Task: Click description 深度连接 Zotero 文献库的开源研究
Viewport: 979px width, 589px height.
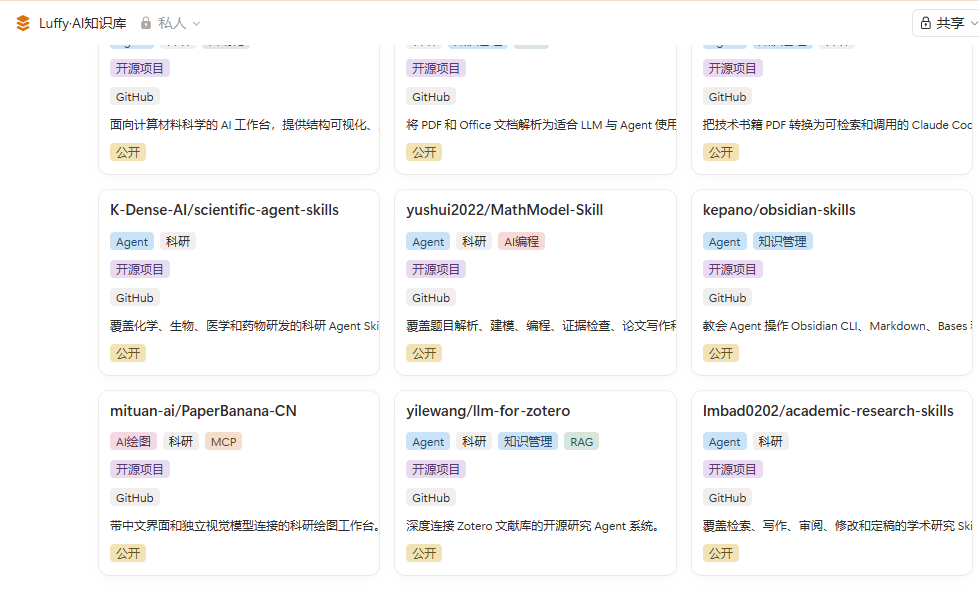Action: (534, 526)
